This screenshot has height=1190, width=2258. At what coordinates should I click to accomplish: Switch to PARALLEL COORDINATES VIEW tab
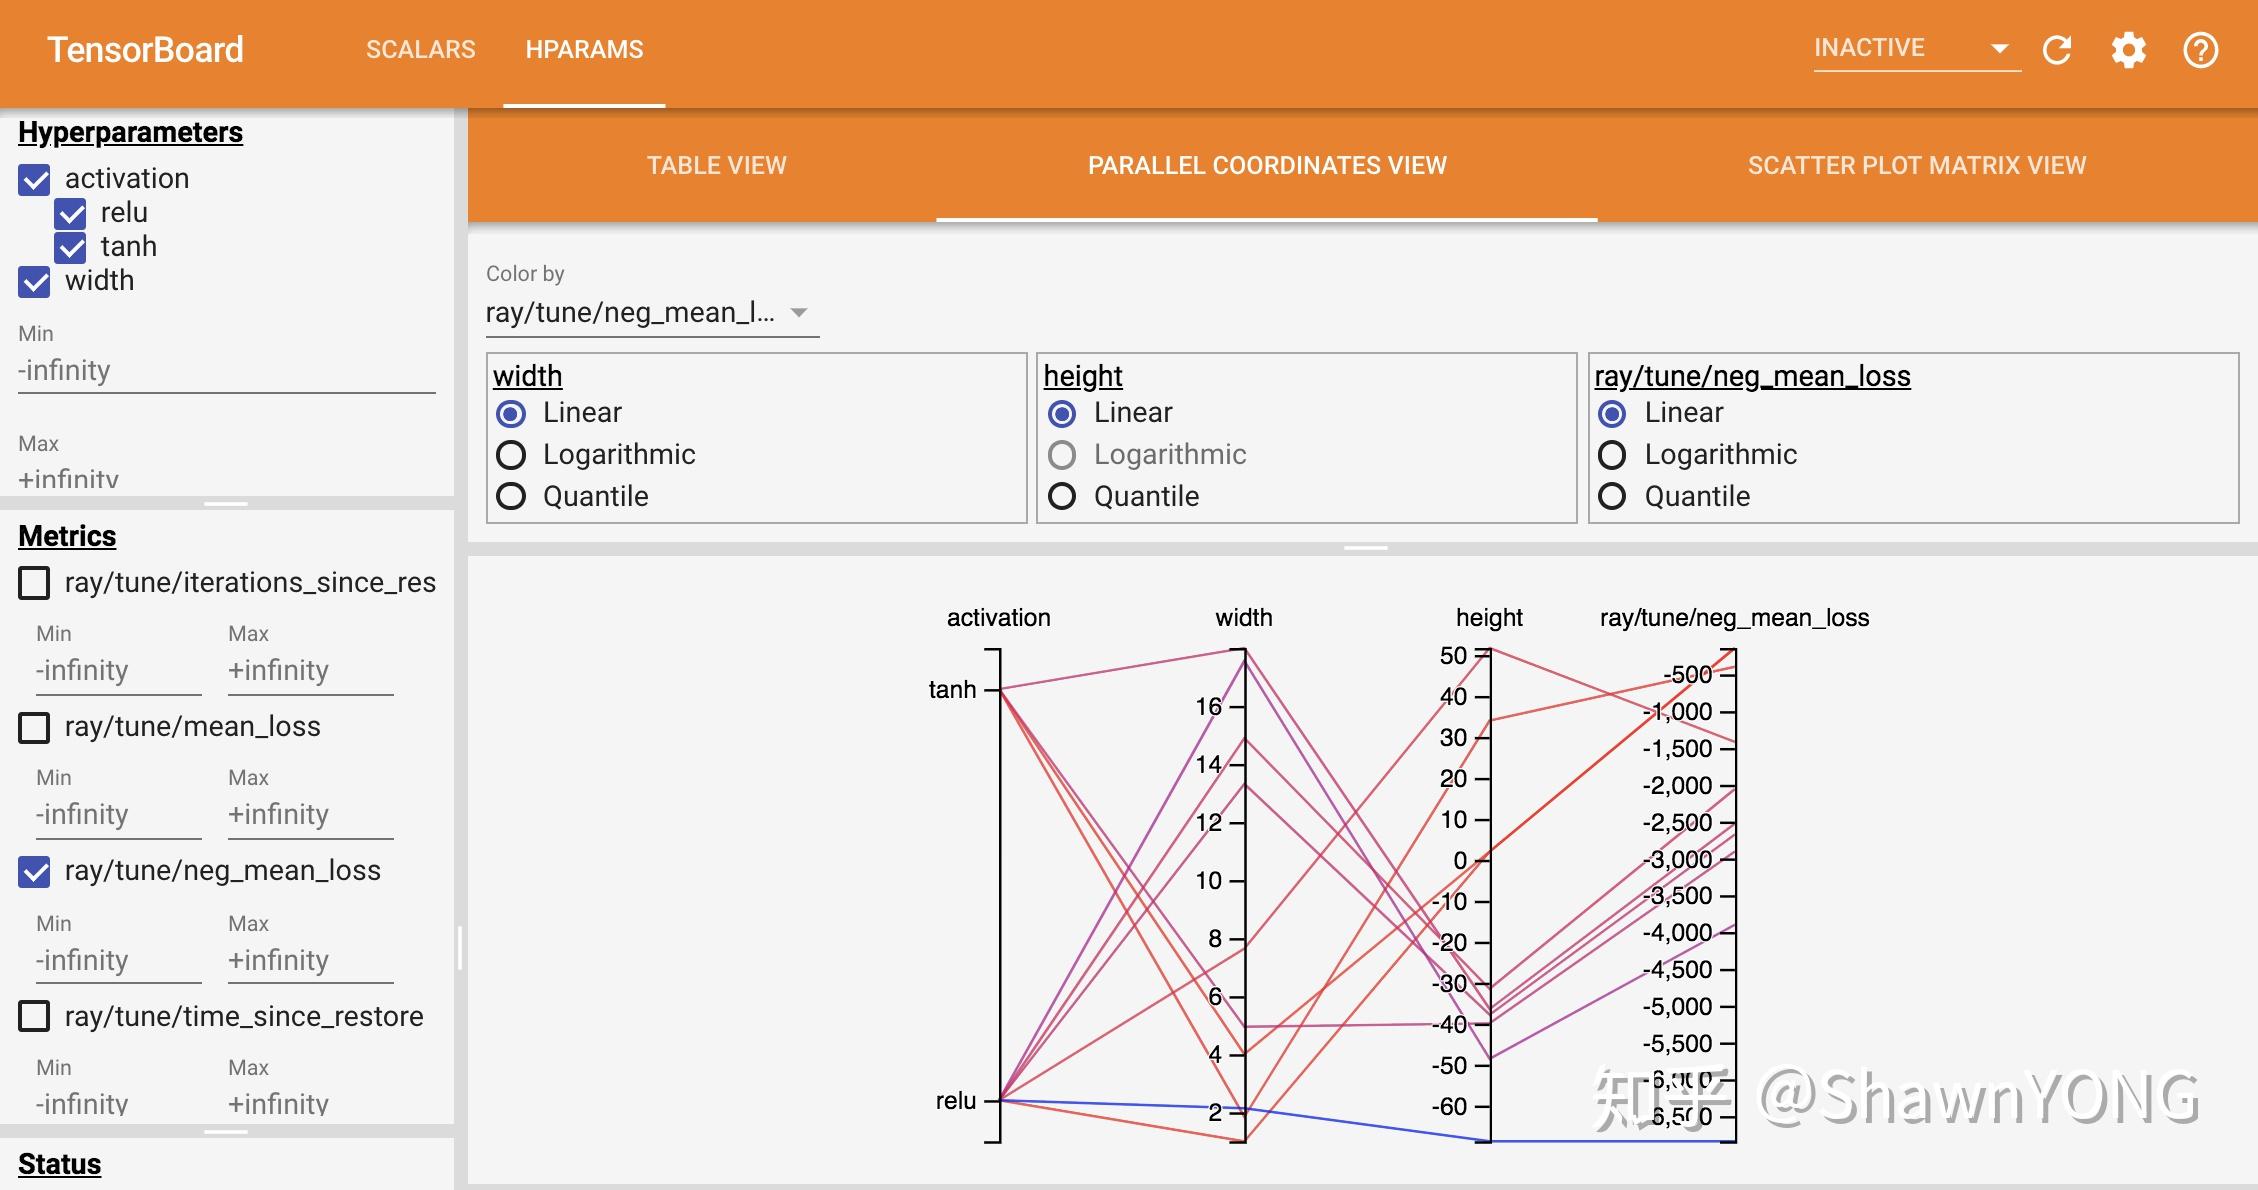pyautogui.click(x=1265, y=164)
